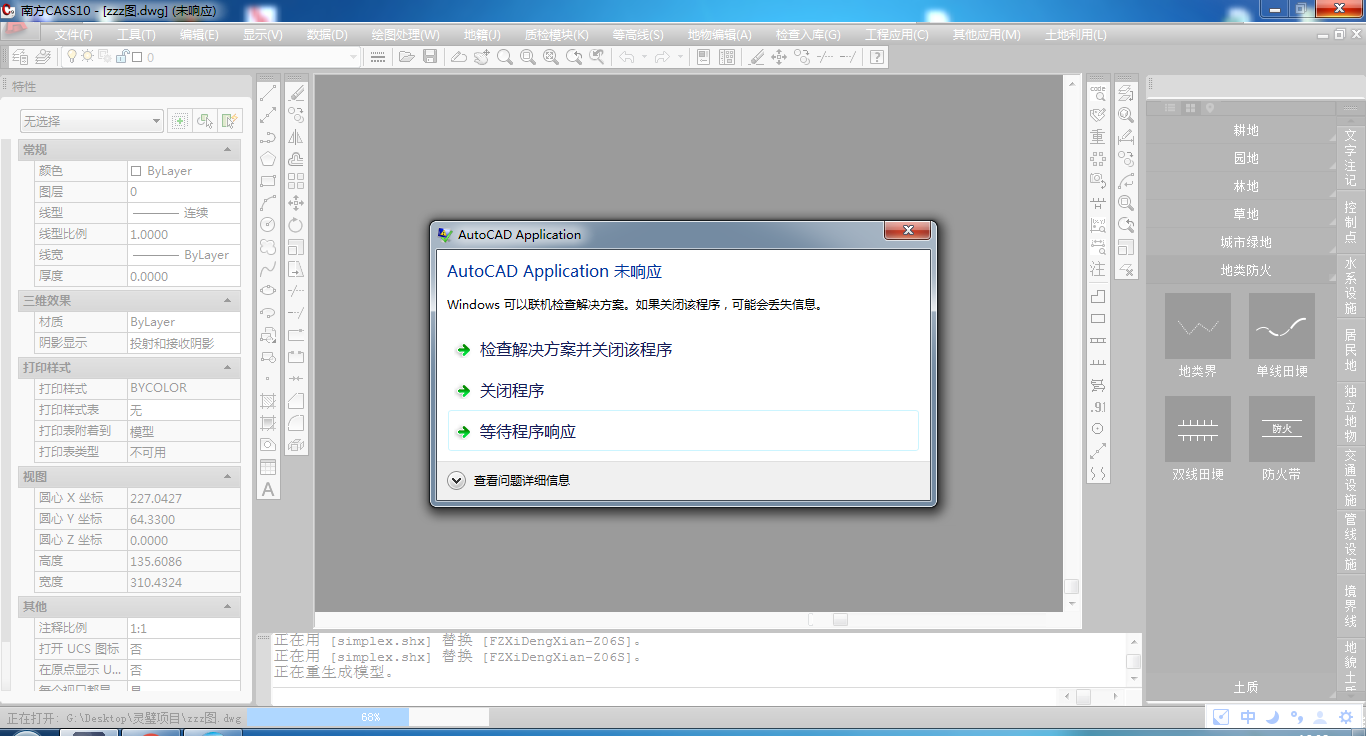Click the IME 中 language indicator in tray
This screenshot has height=736, width=1366.
tap(1248, 717)
